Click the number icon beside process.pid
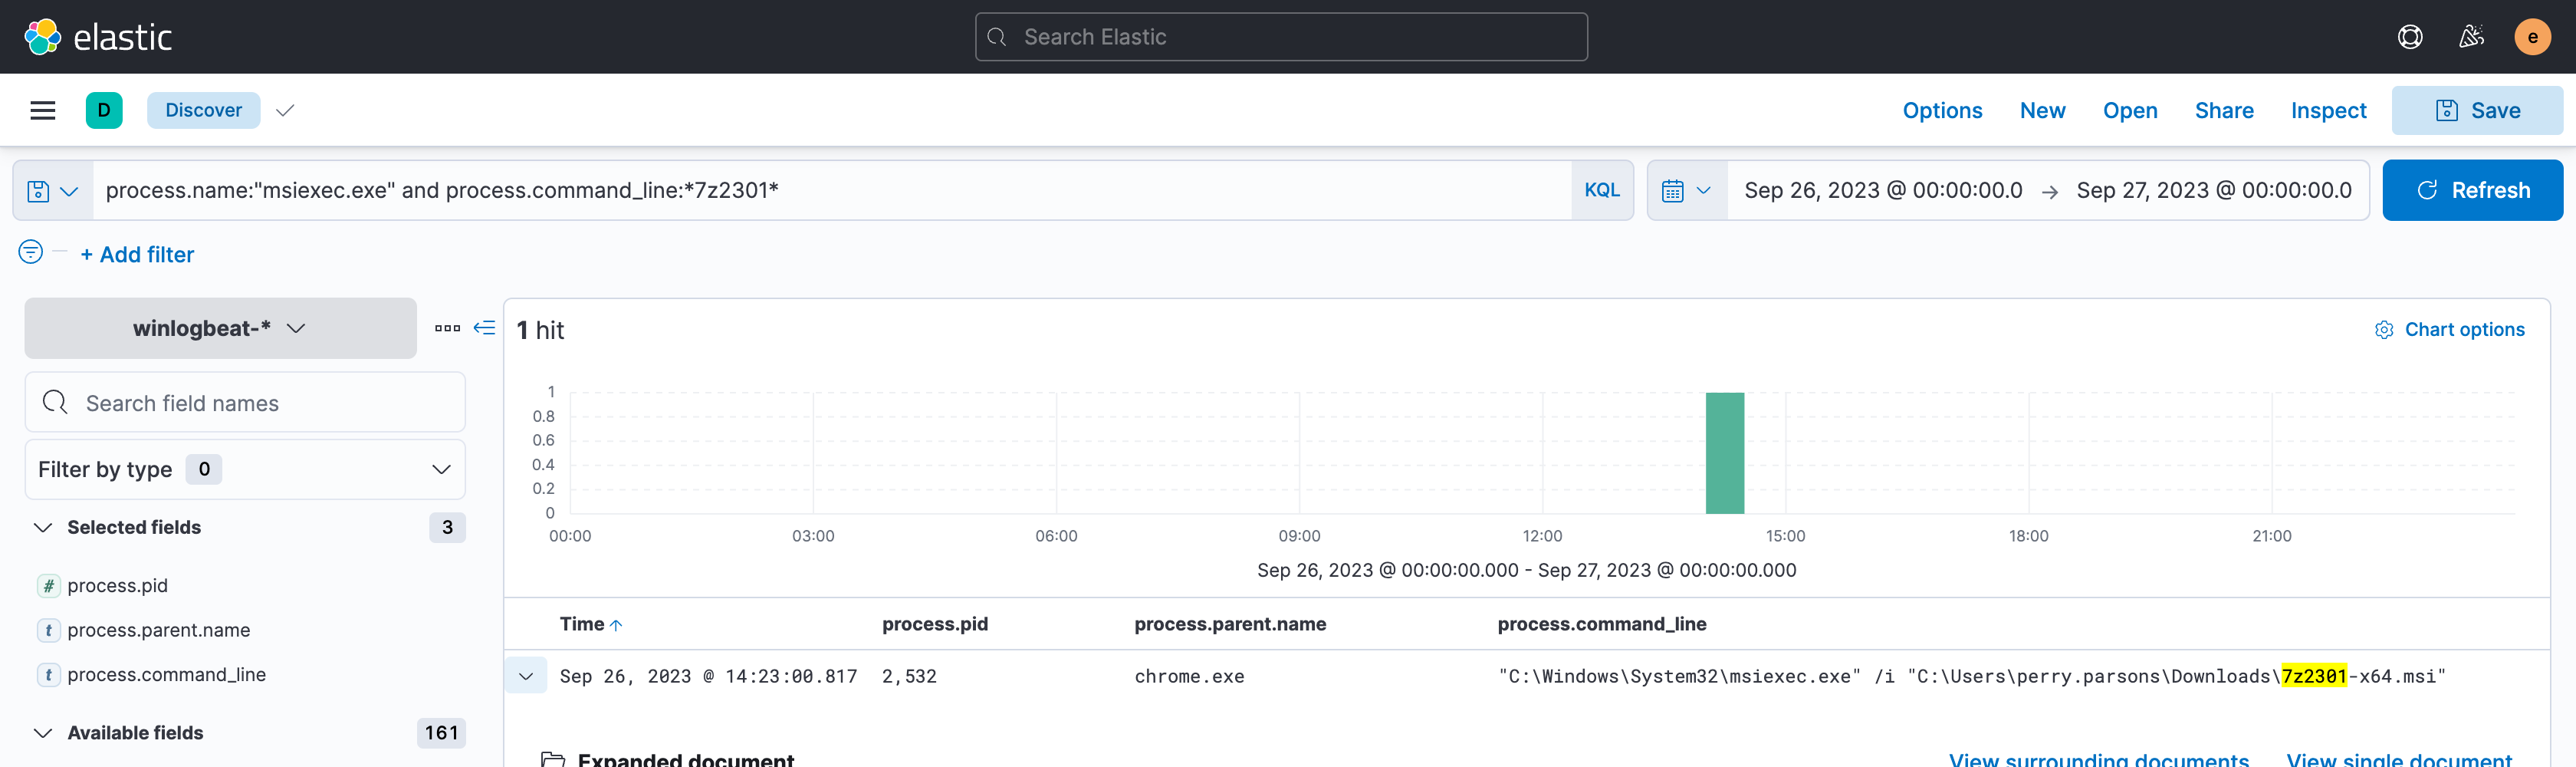 48,586
